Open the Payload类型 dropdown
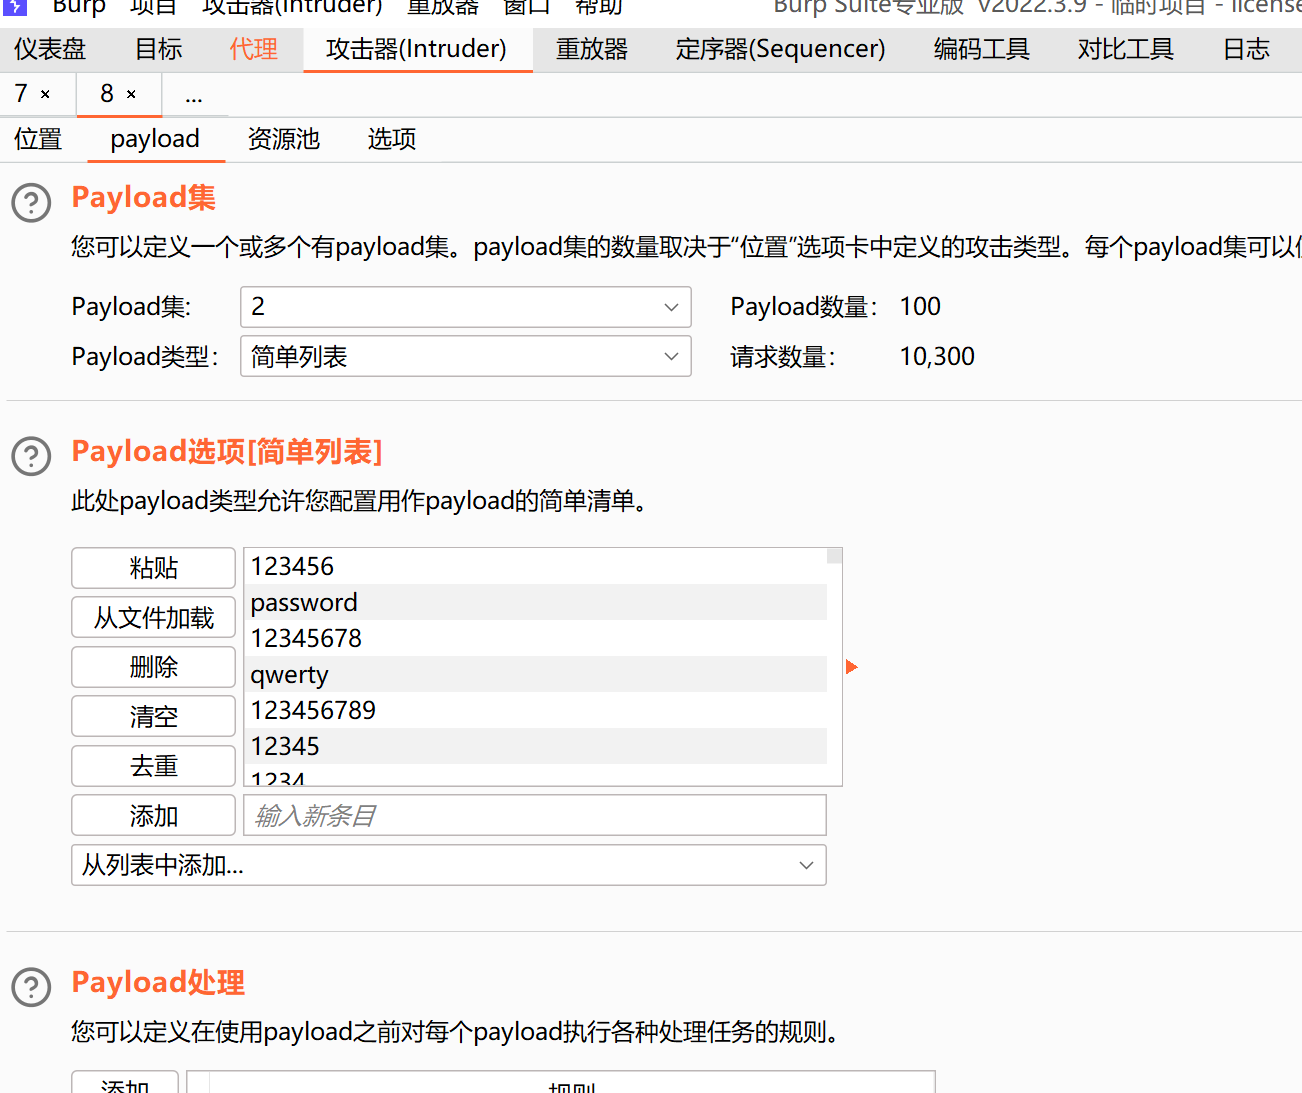 (x=466, y=356)
